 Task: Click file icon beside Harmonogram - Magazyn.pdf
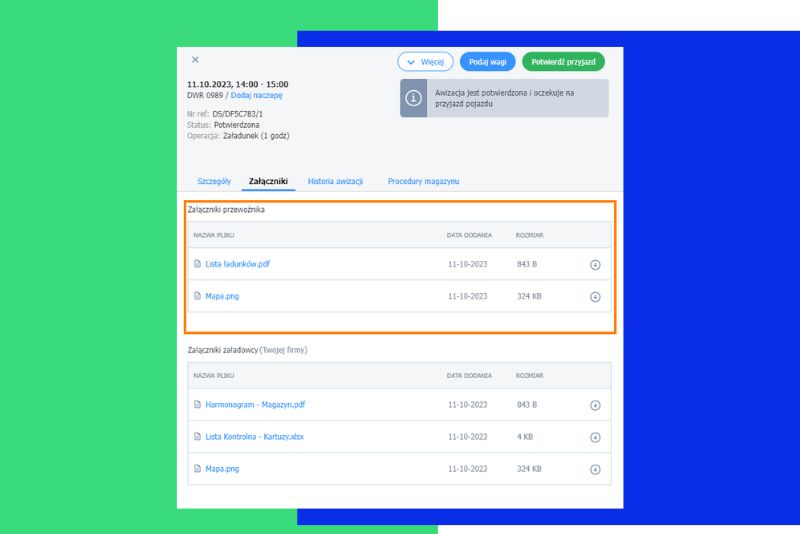tap(198, 405)
